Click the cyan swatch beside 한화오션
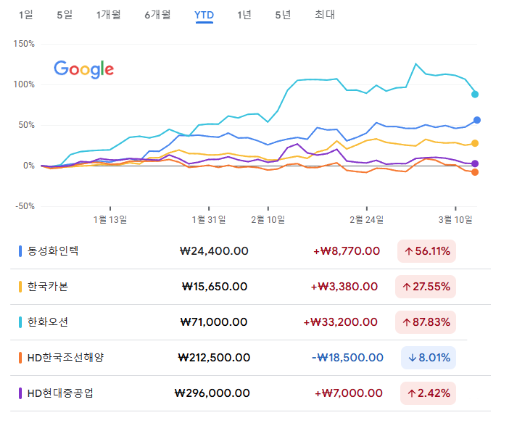This screenshot has height=426, width=515. pos(20,322)
